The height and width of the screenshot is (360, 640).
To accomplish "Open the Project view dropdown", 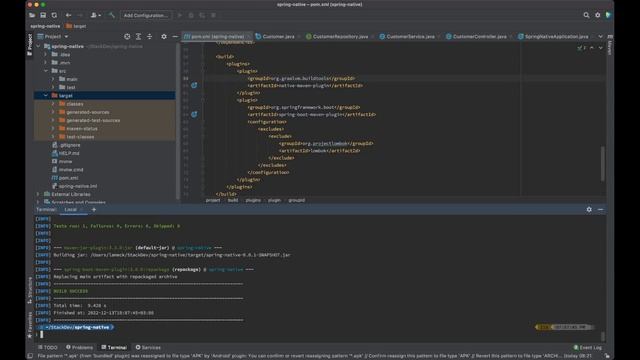I will click(53, 36).
